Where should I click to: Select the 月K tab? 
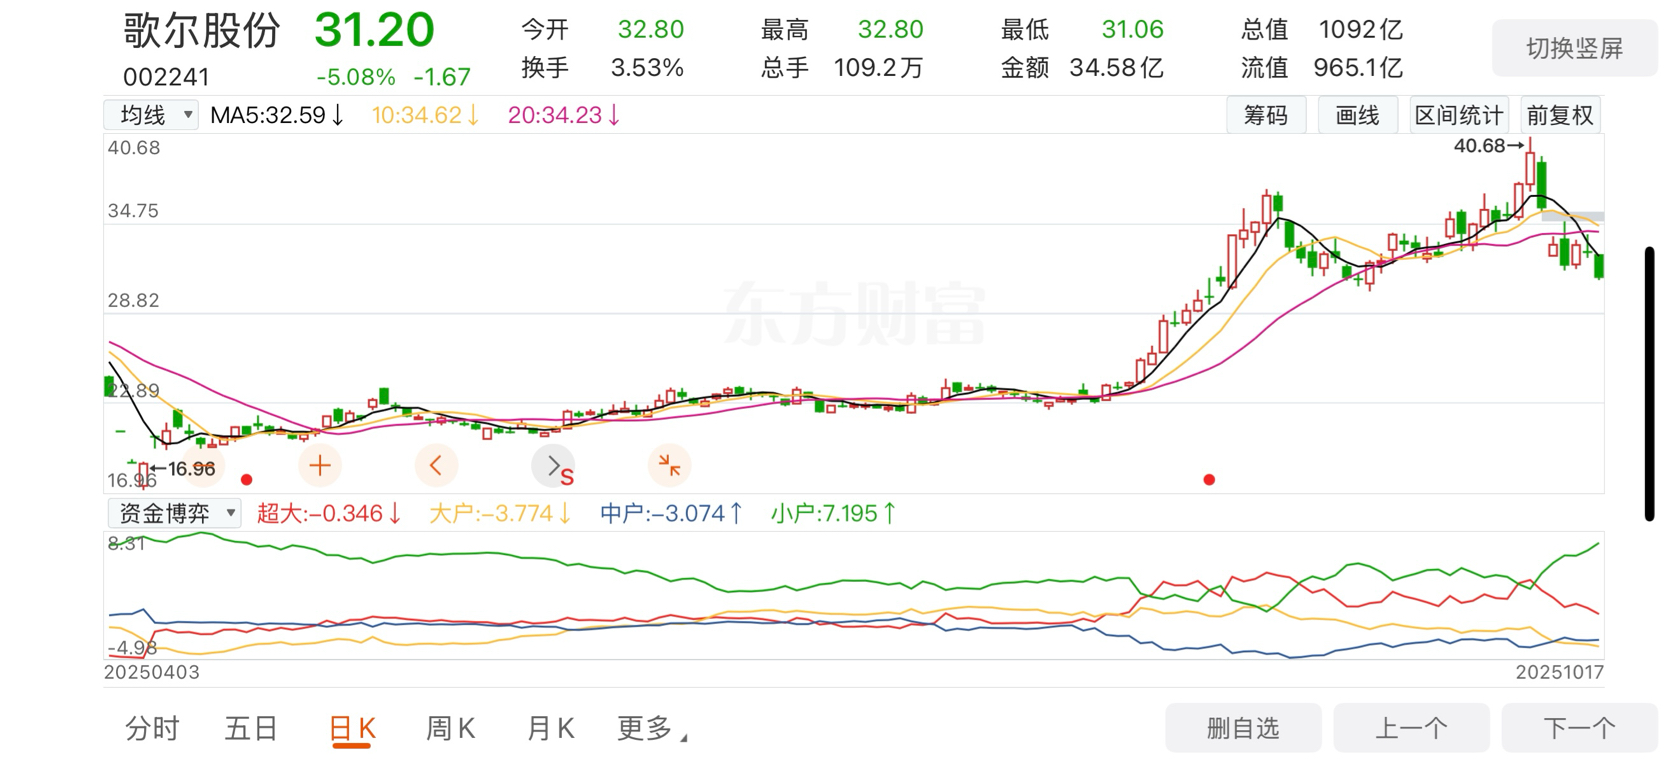point(551,729)
